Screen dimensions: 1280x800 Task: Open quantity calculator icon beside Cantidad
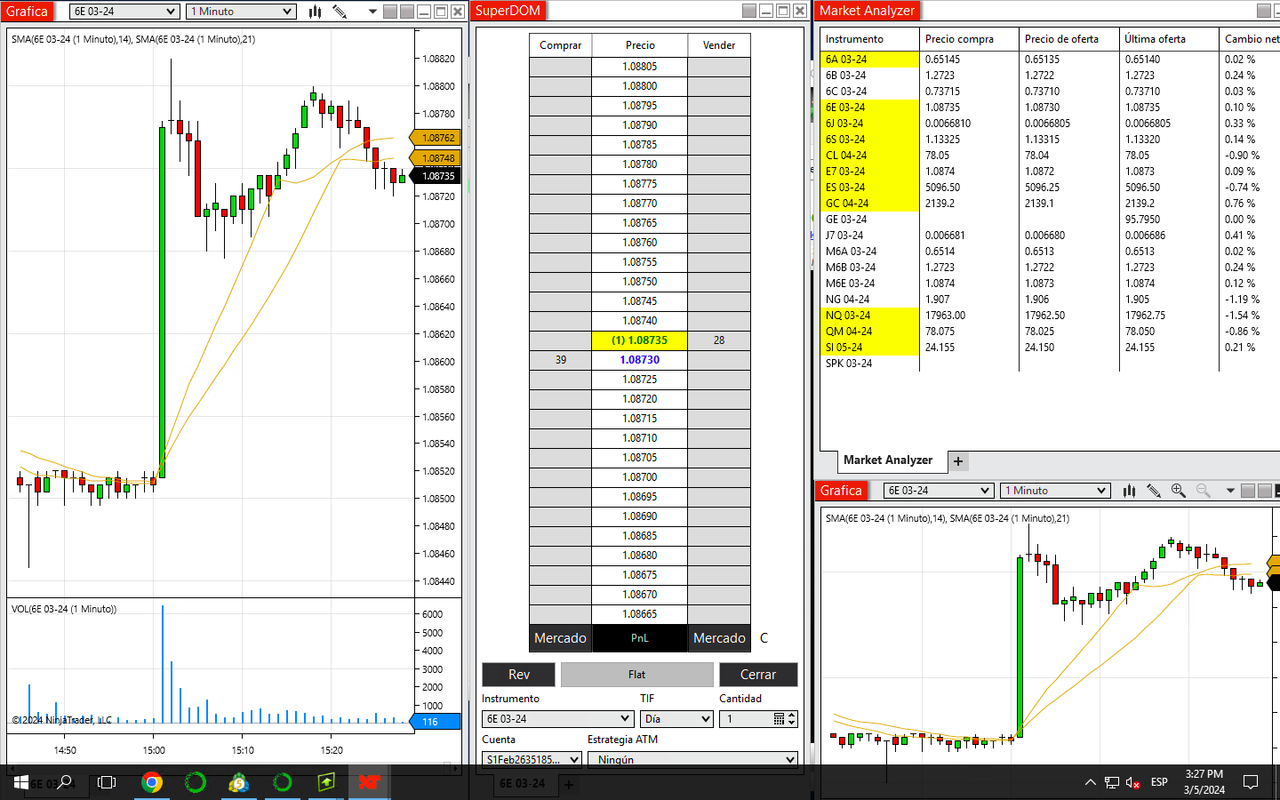780,719
